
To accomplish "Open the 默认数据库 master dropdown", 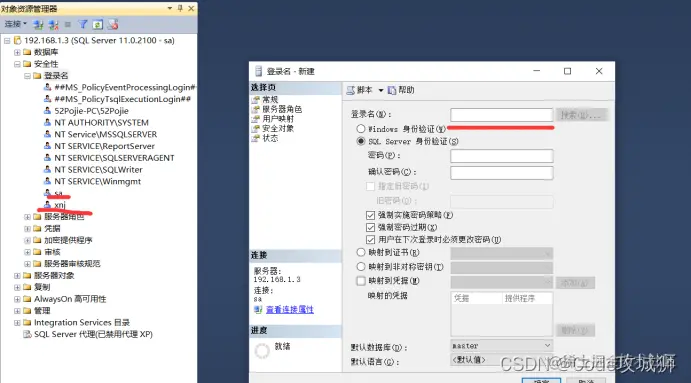I will (502, 346).
